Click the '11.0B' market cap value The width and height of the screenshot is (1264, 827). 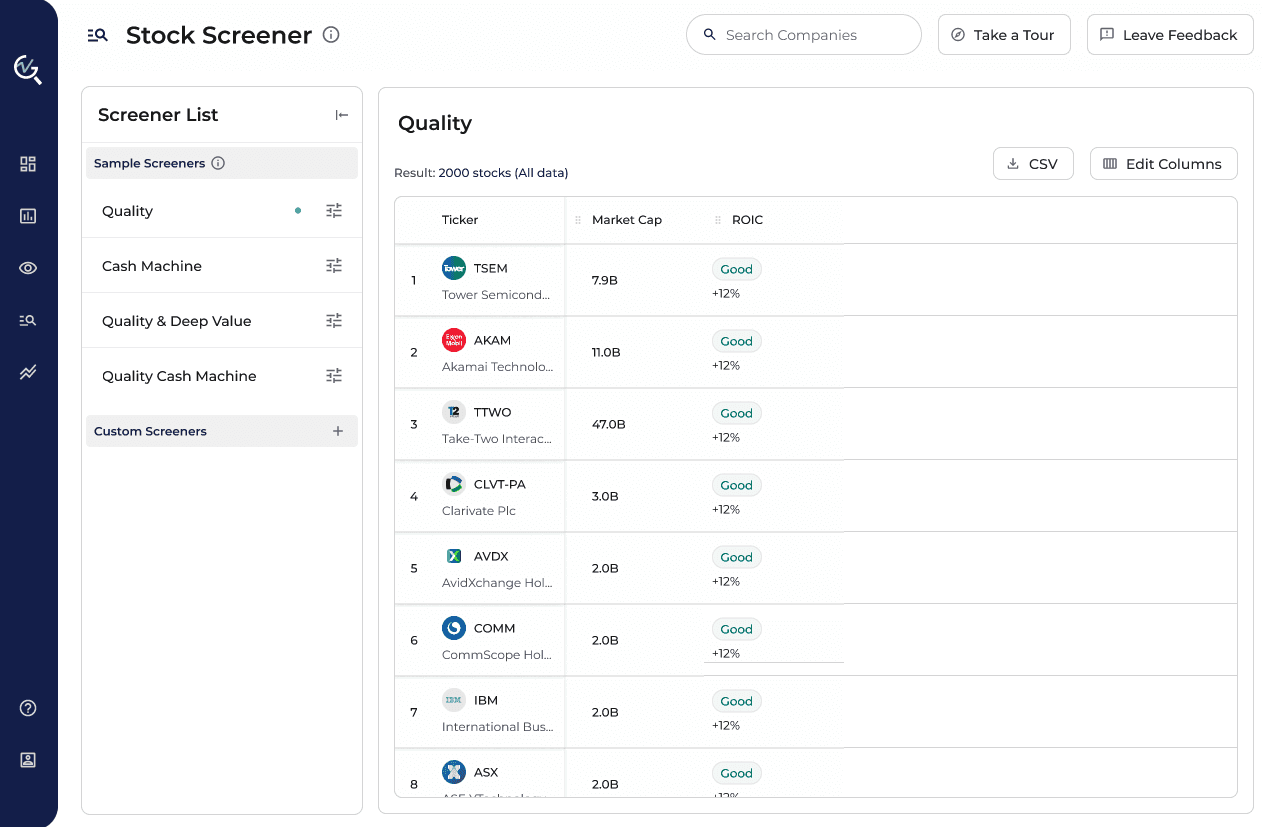coord(606,352)
